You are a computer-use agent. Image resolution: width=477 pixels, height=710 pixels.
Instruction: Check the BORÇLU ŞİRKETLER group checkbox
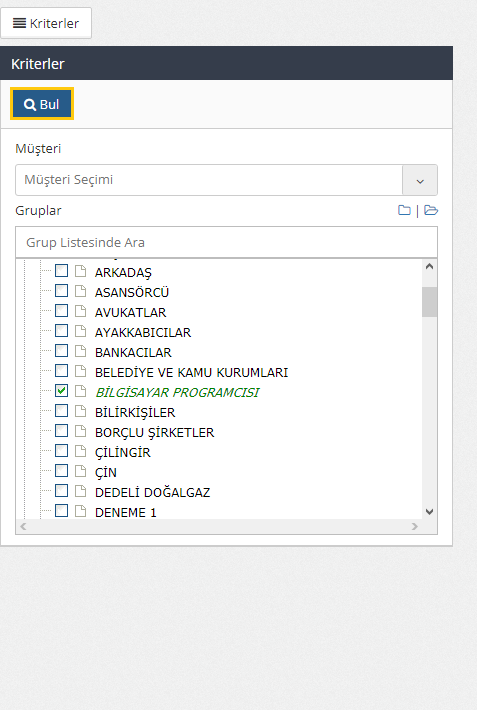tap(62, 431)
